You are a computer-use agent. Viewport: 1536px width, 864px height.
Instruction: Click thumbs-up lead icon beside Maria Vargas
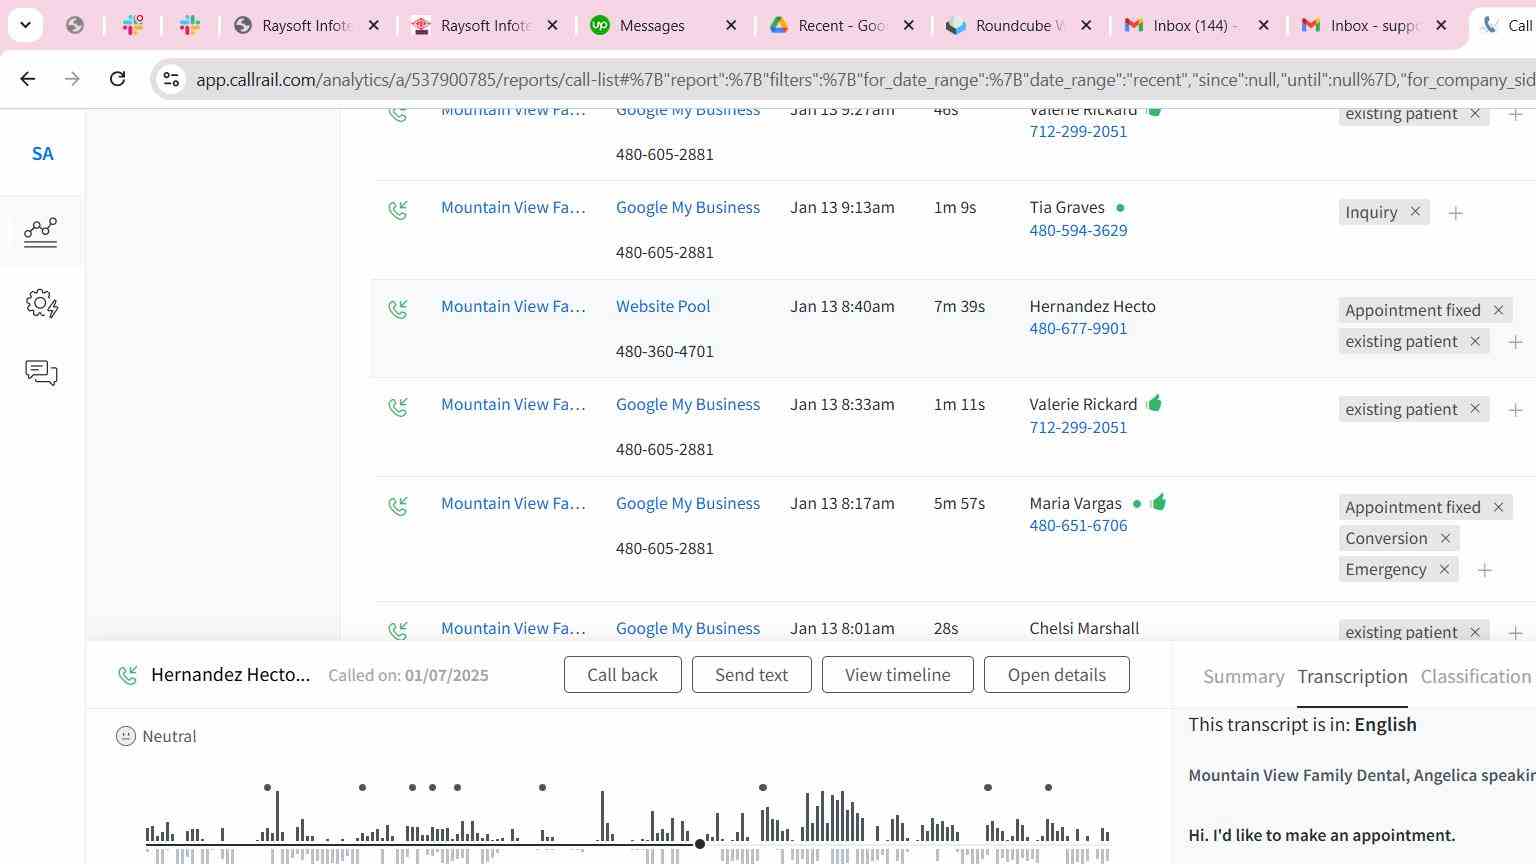pyautogui.click(x=1158, y=503)
